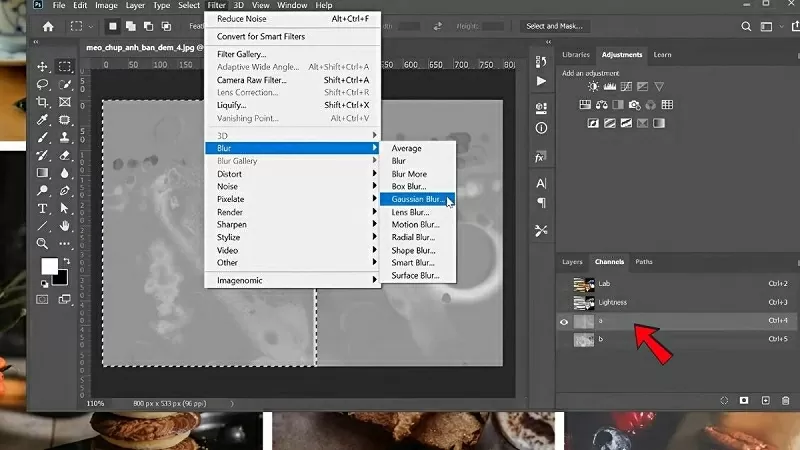Open the Libraries panel tab

[x=576, y=54]
